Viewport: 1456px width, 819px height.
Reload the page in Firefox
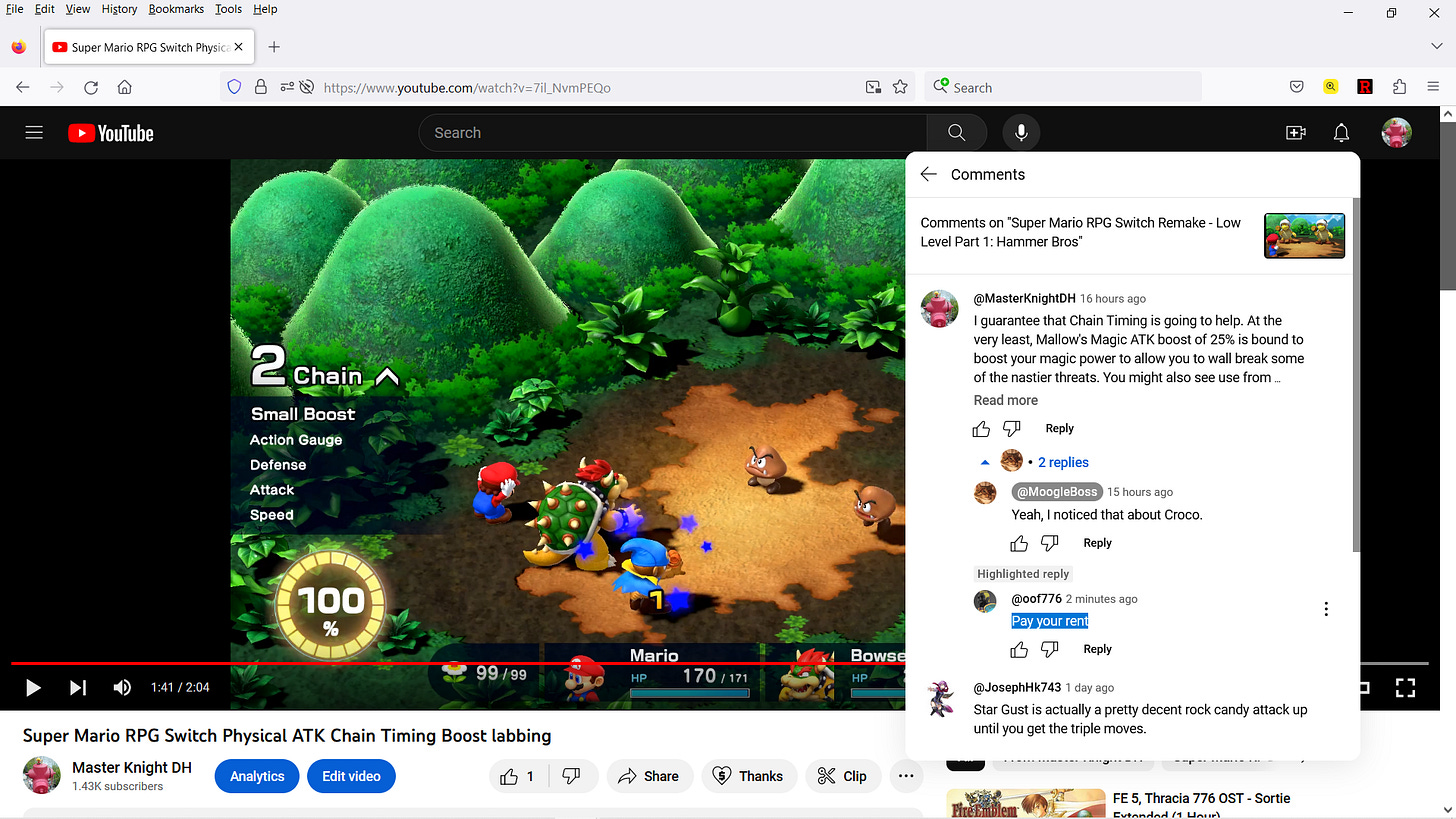pos(91,87)
